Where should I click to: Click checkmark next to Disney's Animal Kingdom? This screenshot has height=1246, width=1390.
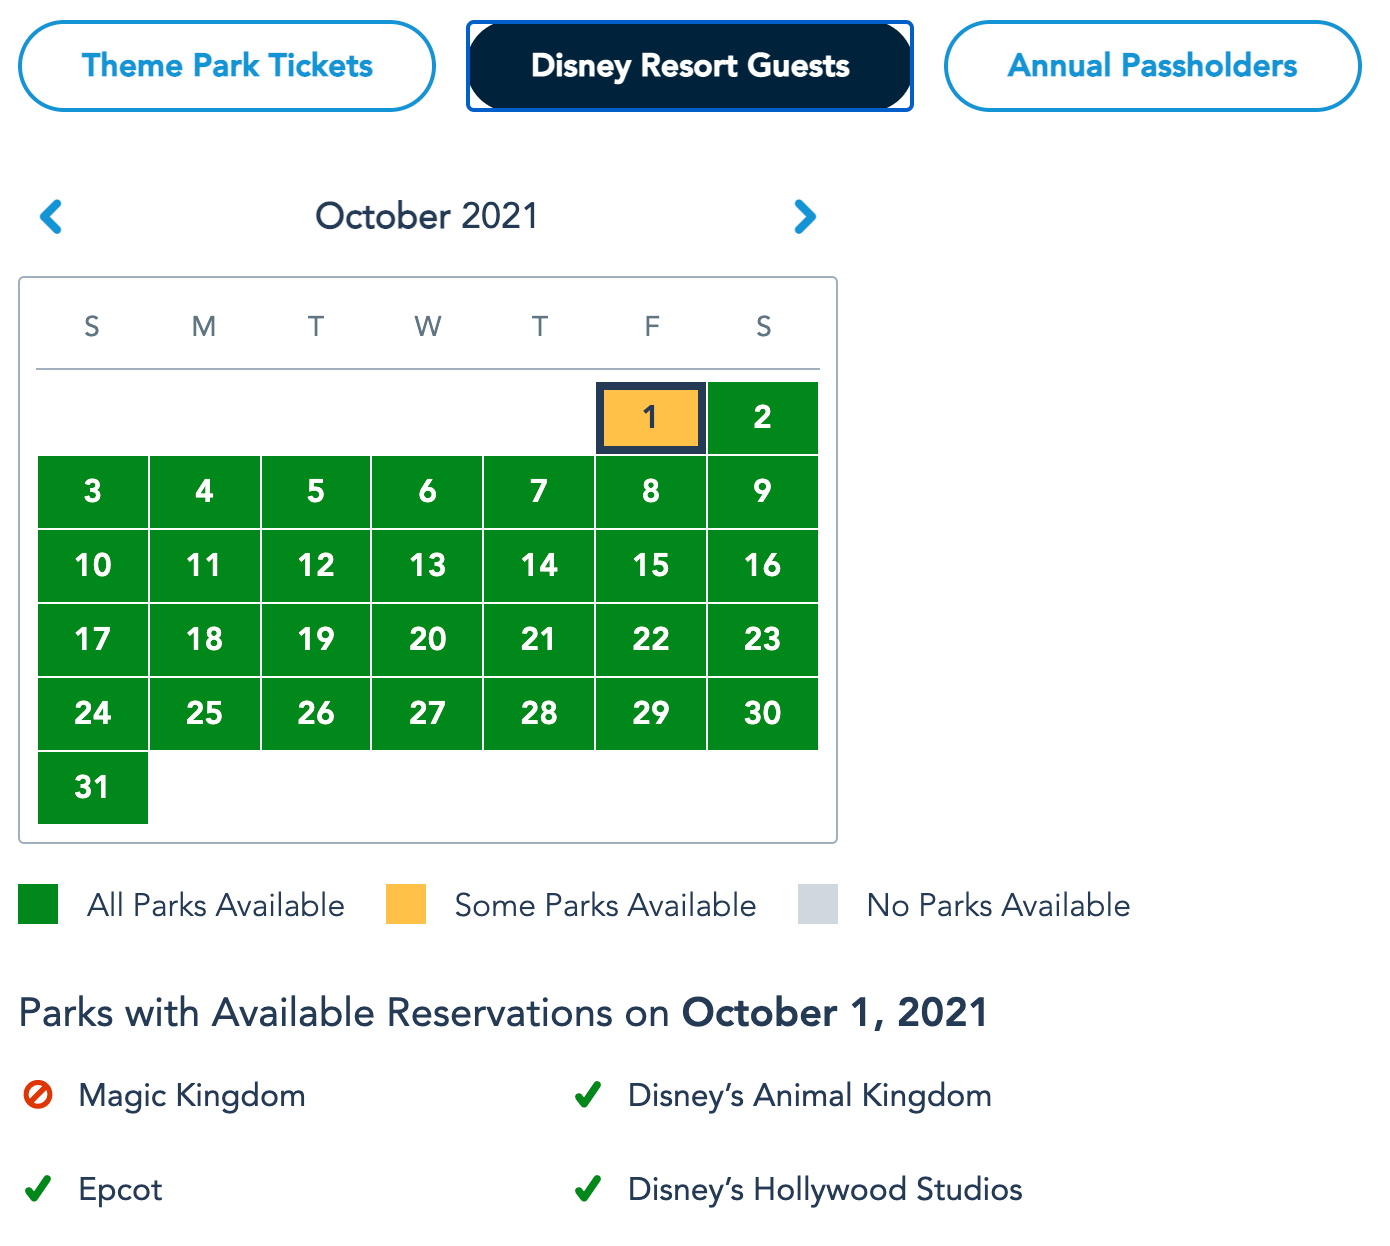coord(588,1095)
